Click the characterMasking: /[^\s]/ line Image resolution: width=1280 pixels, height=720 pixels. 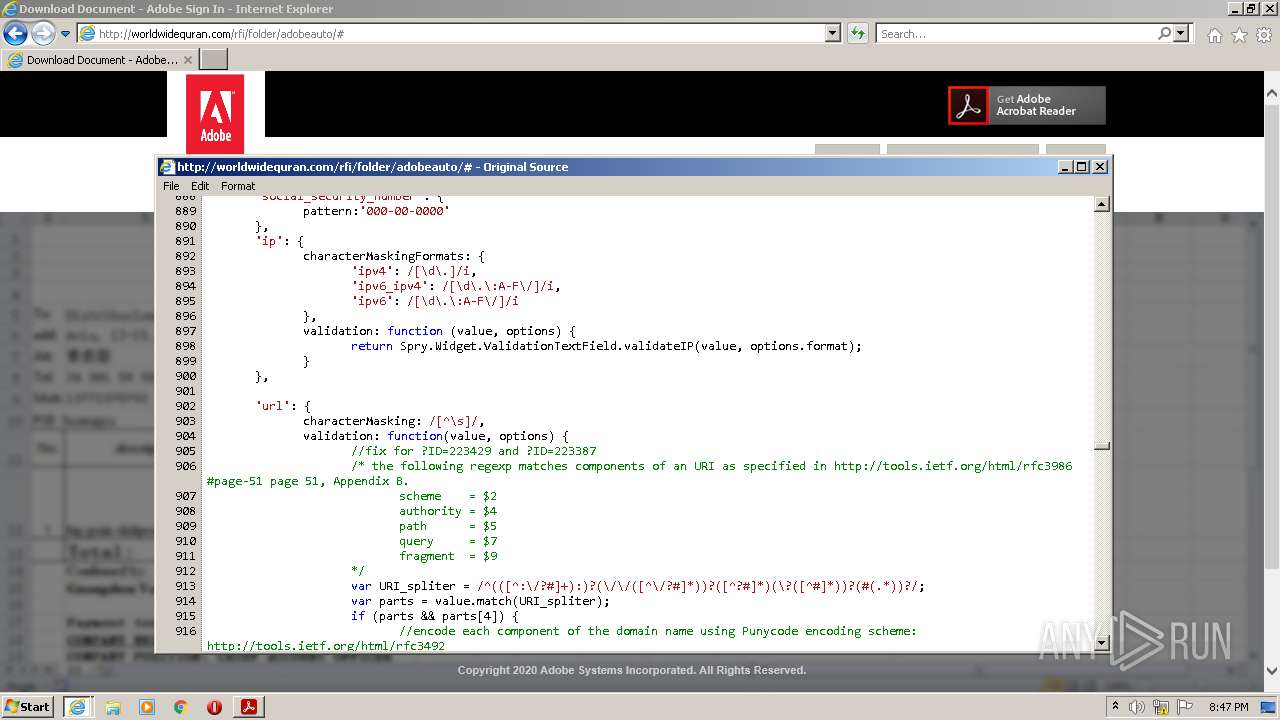(x=394, y=421)
